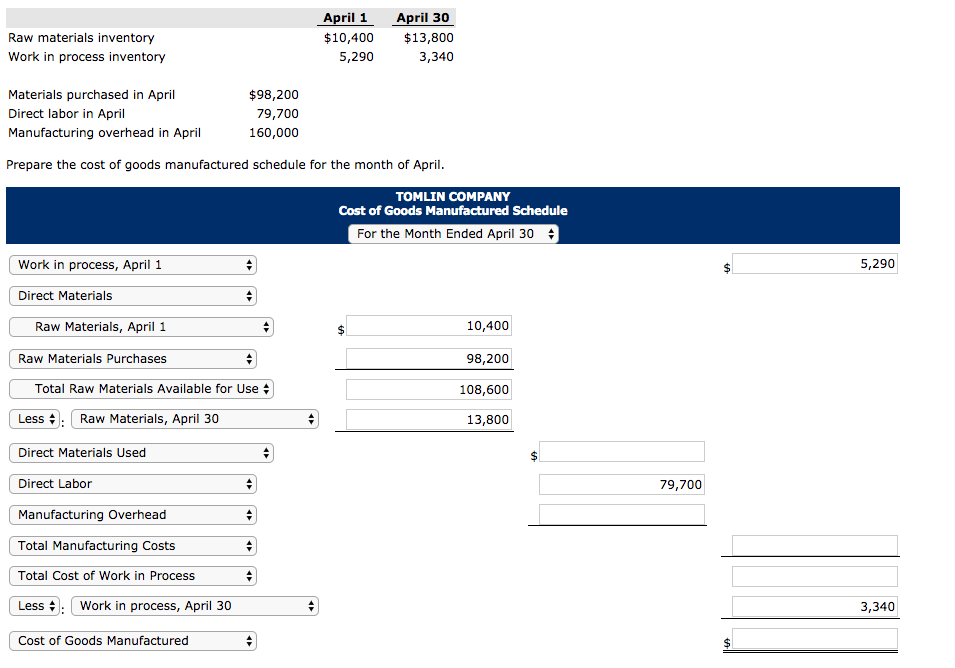The width and height of the screenshot is (955, 668).
Task: Click the '$98,200' materials purchased value
Action: click(273, 95)
